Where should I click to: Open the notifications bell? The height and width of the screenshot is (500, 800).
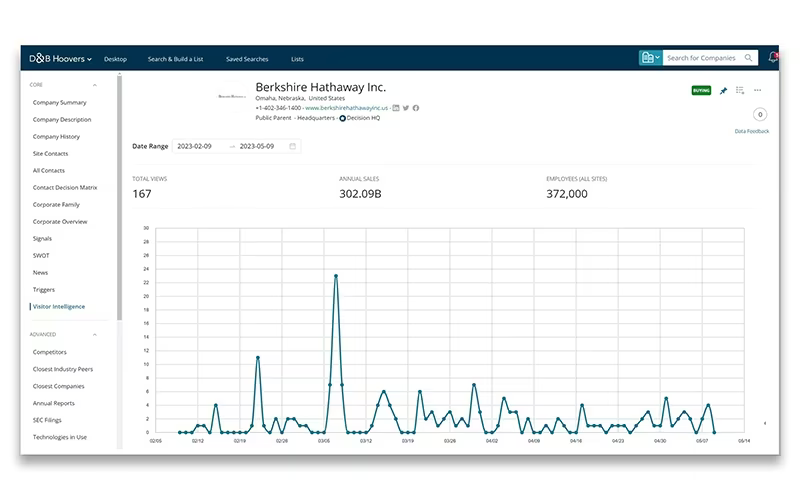(773, 58)
